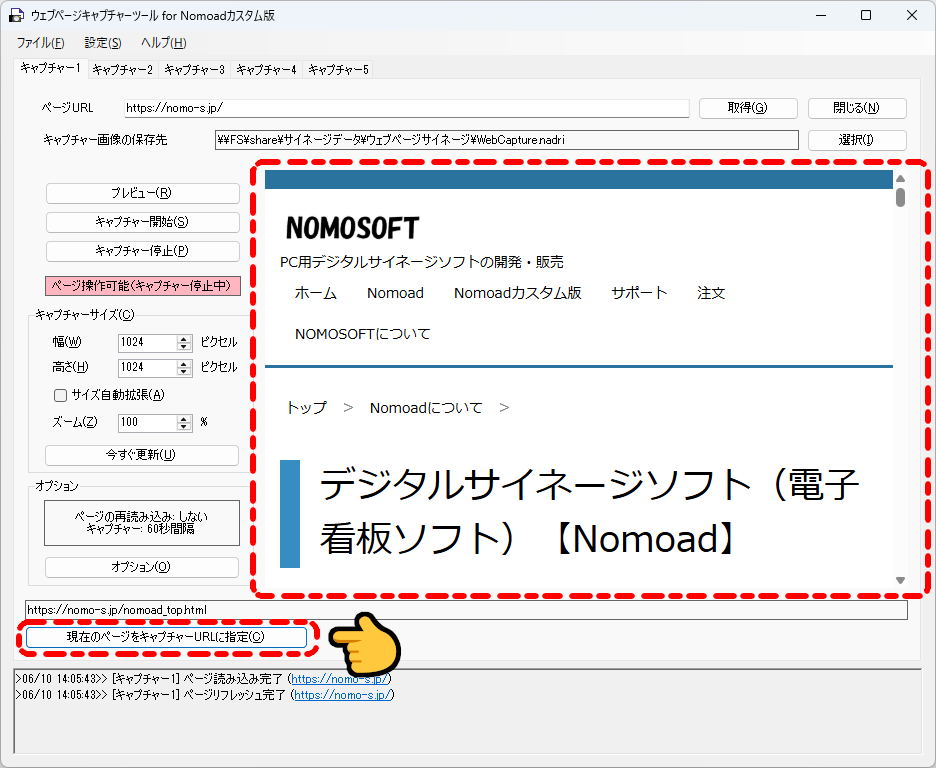Click the 今すぐ更新(U) button
Viewport: 936px width, 768px height.
pyautogui.click(x=142, y=455)
